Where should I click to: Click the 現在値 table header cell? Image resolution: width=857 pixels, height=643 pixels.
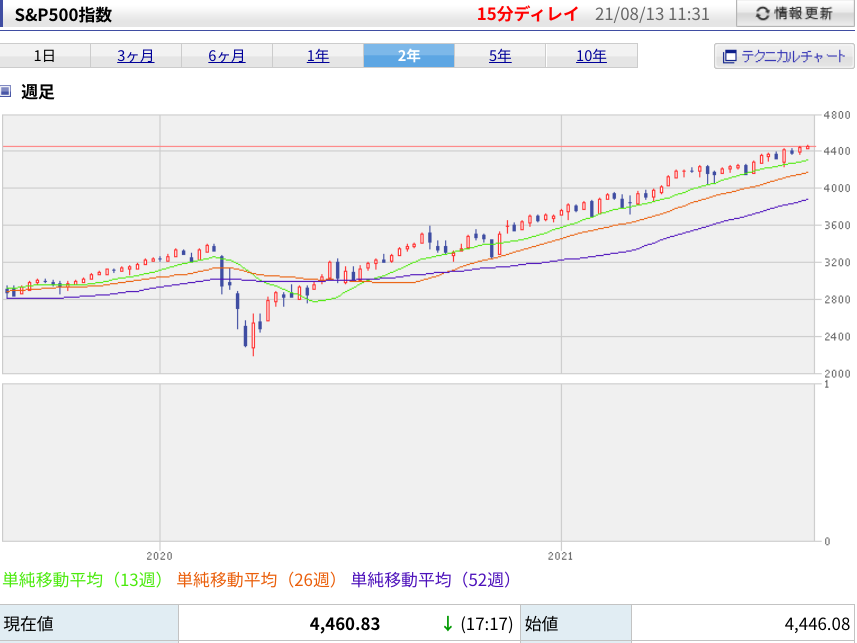point(90,623)
